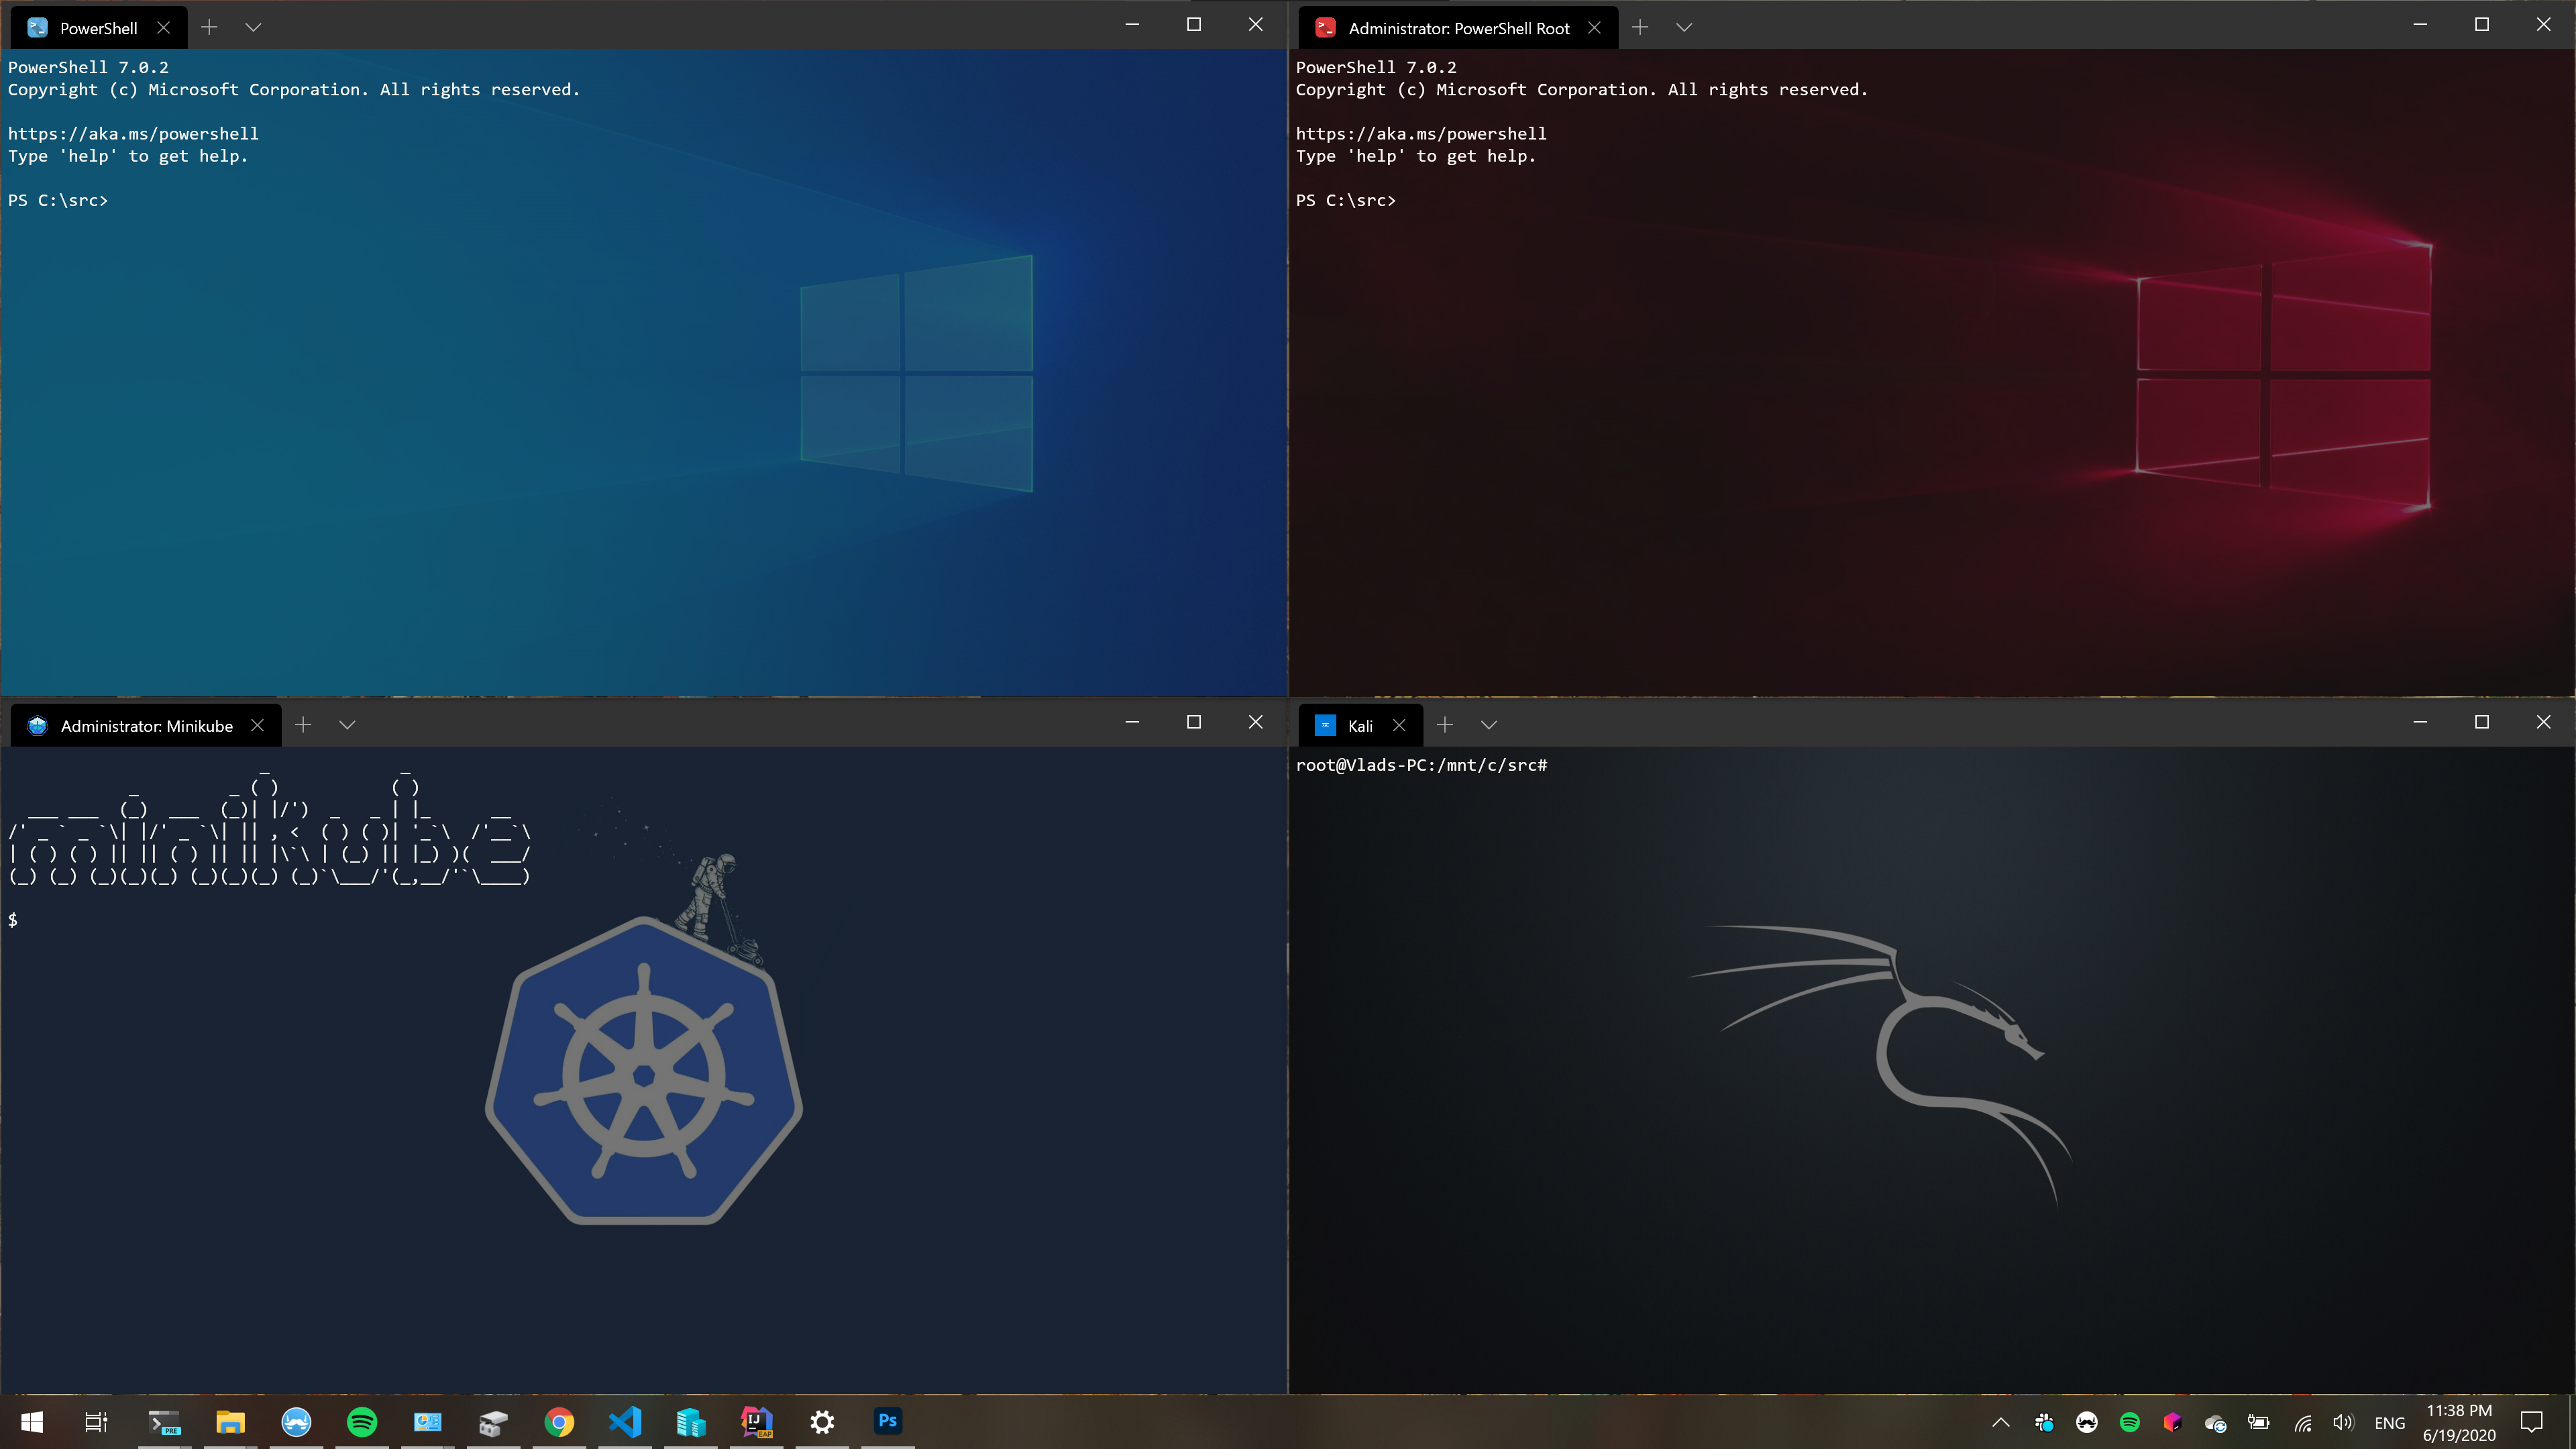Screen dimensions: 2576x1449
Task: Open the volume control in tray
Action: pyautogui.click(x=2343, y=1423)
